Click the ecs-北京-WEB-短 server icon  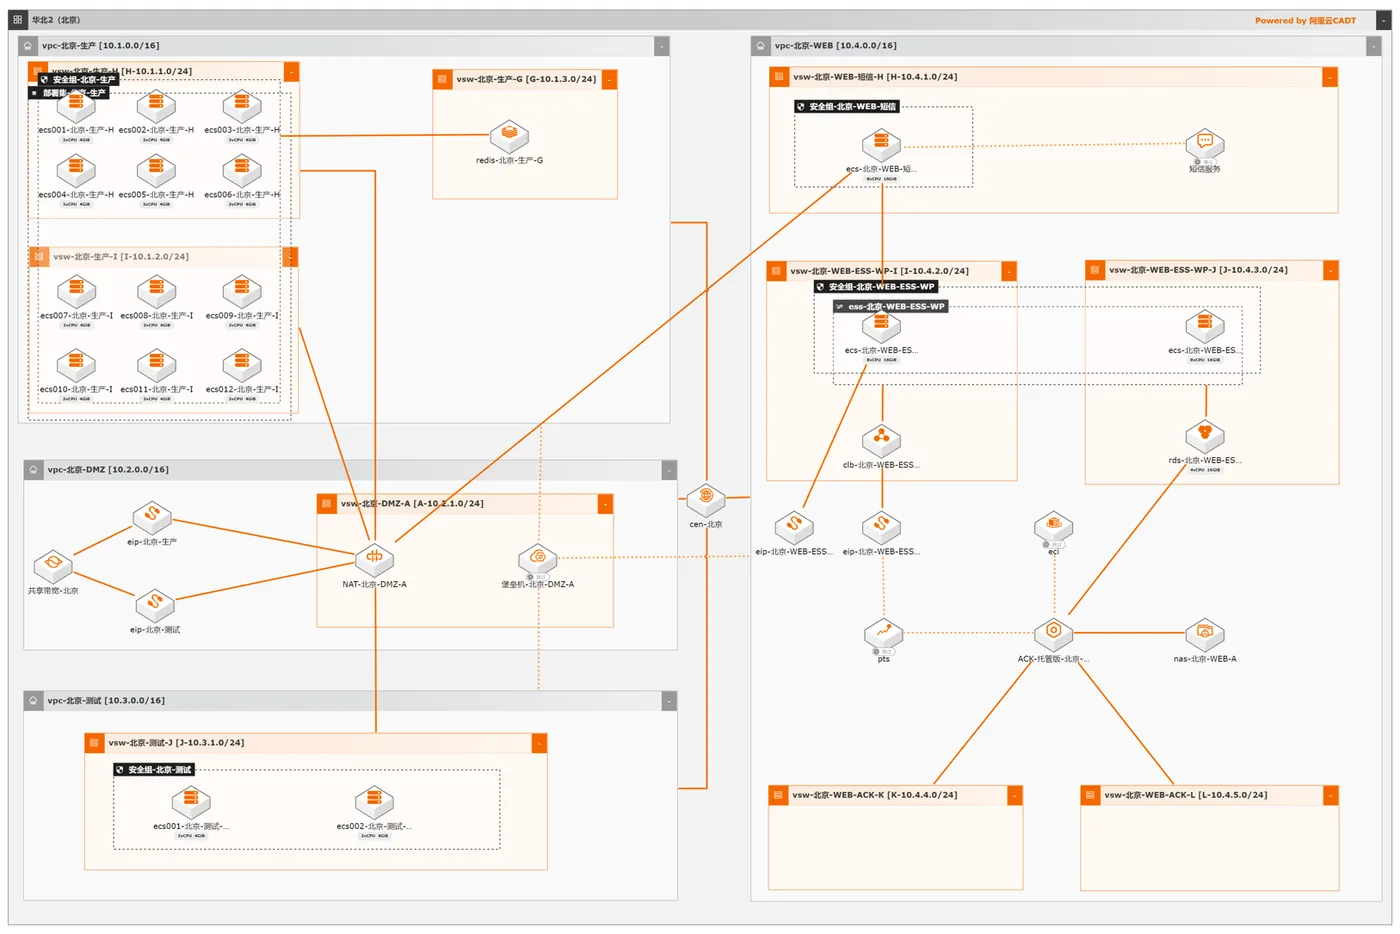click(x=881, y=145)
